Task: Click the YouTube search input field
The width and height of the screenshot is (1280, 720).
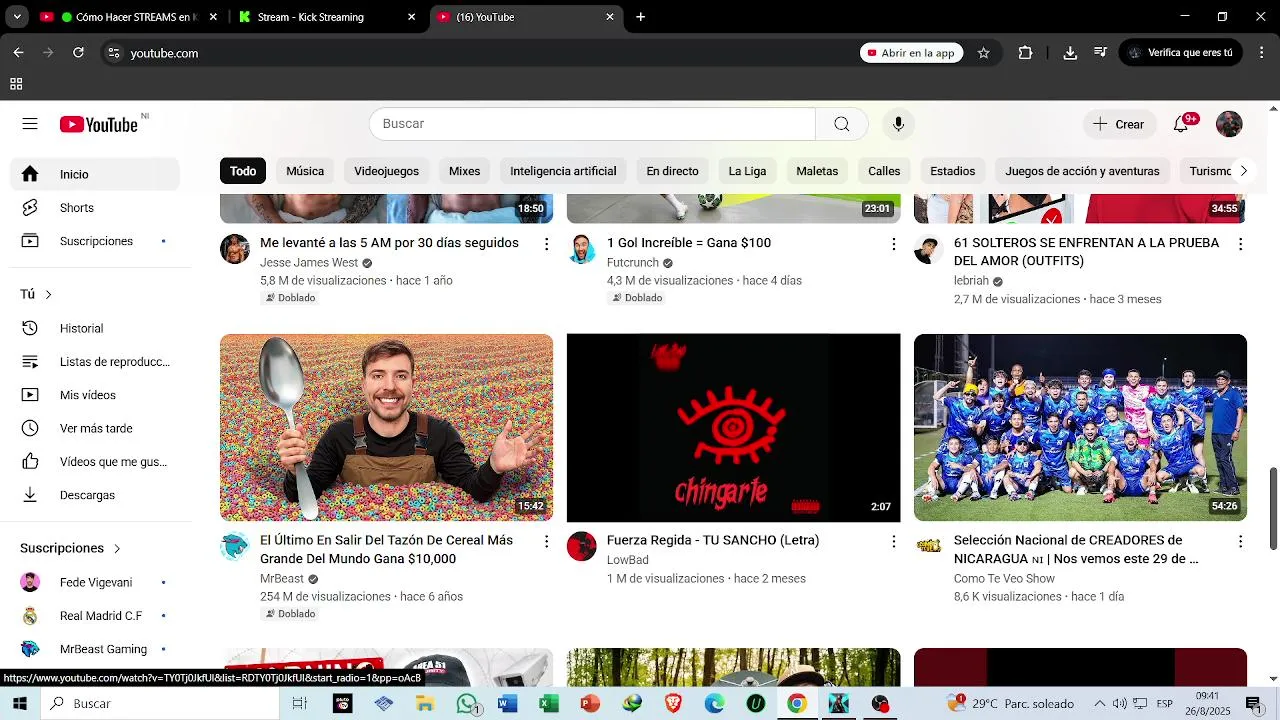Action: coord(592,124)
